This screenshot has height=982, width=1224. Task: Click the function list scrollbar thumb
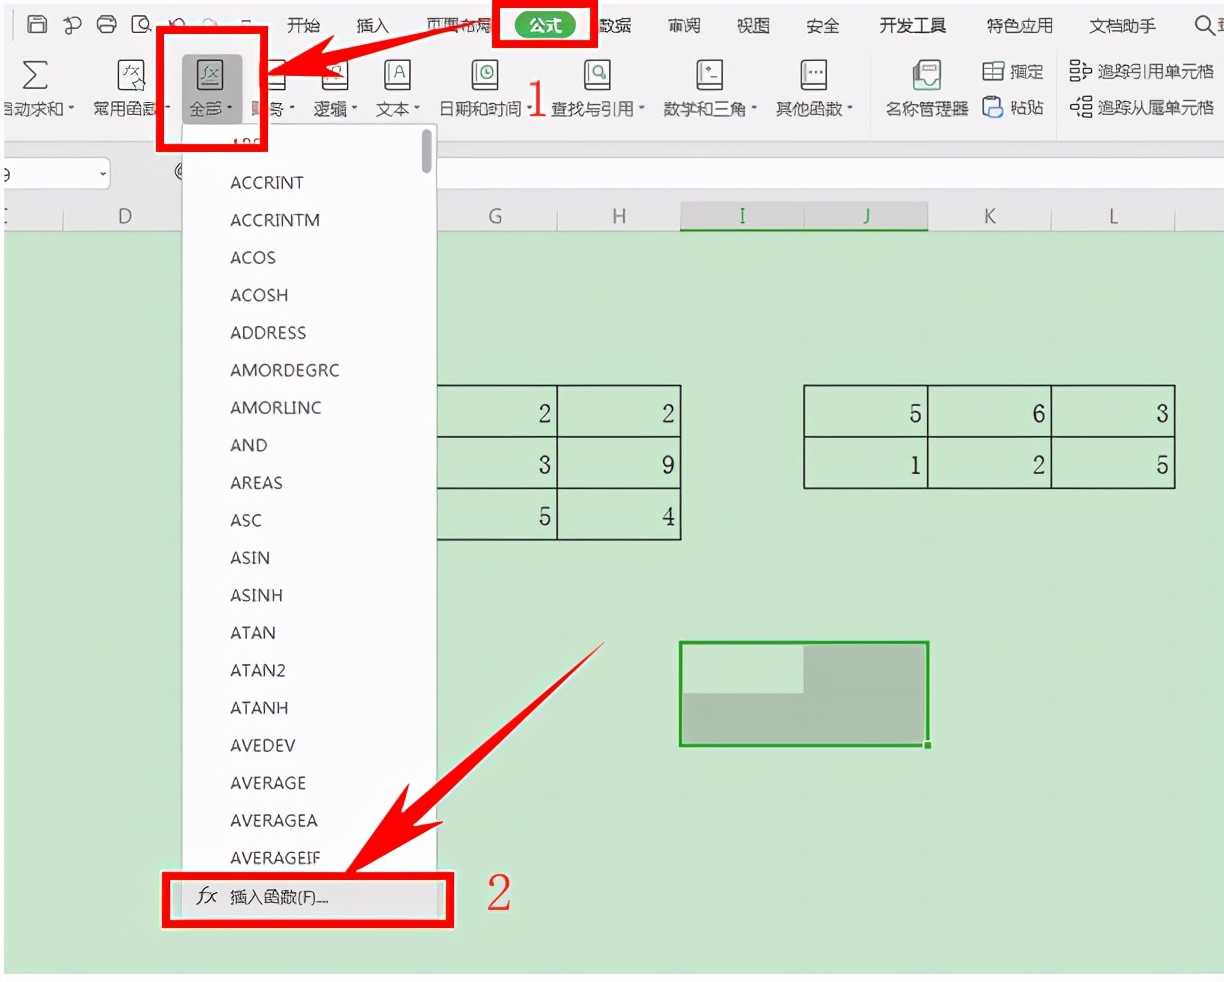[x=427, y=150]
